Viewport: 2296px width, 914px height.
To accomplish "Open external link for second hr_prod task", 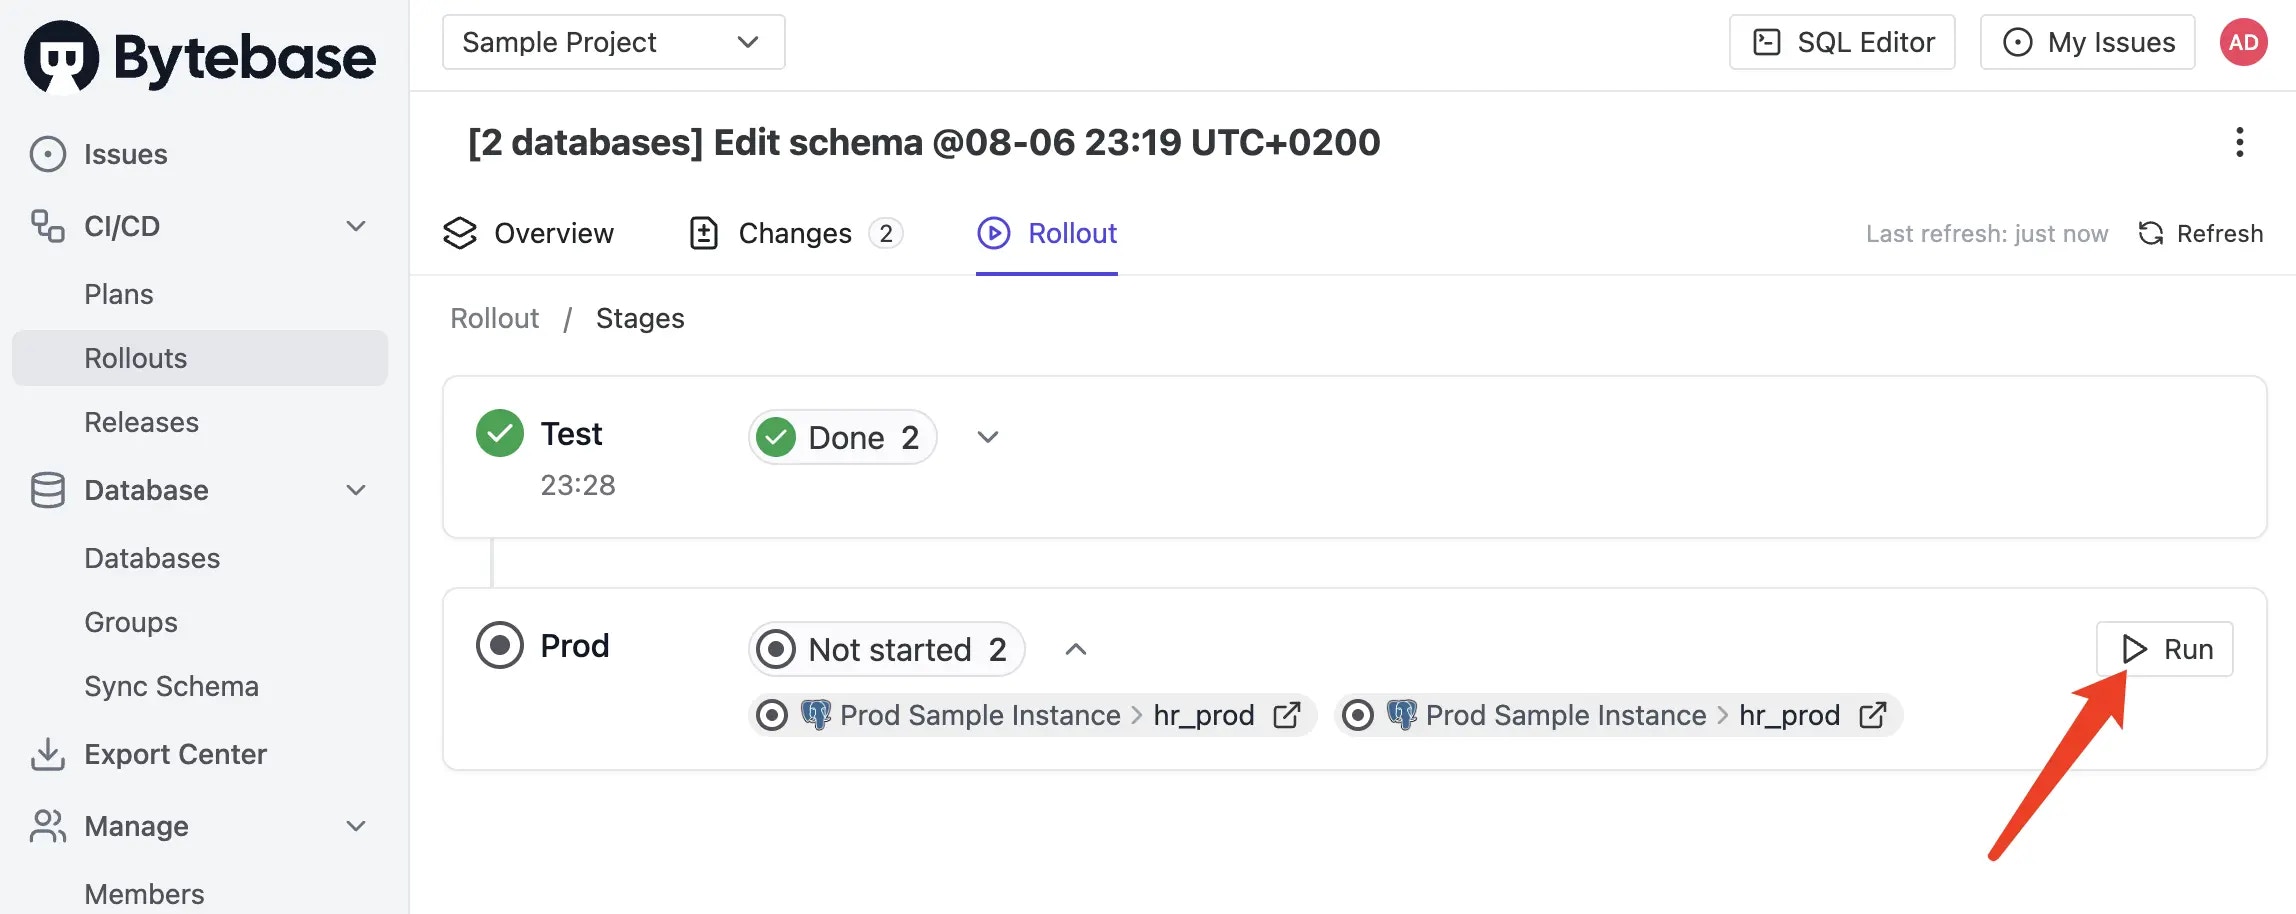I will point(1872,715).
